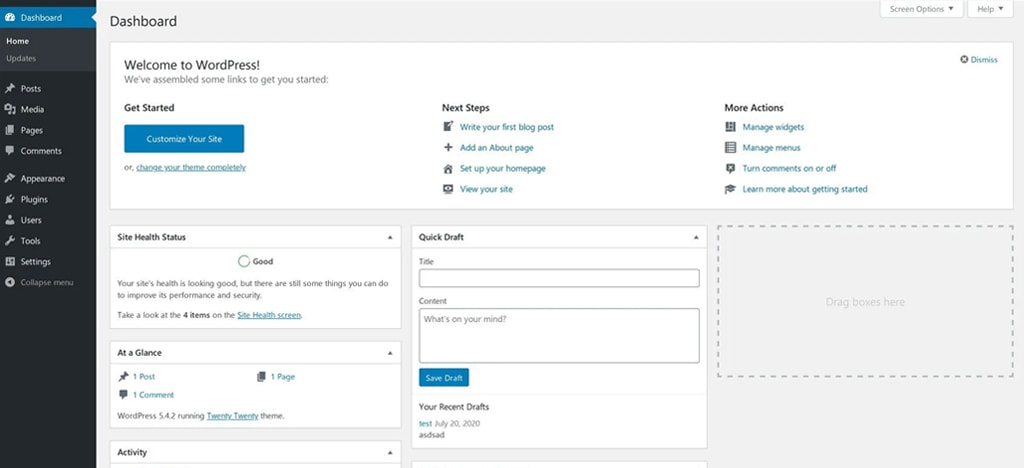This screenshot has width=1024, height=468.
Task: Collapse the Quick Draft box
Action: [696, 238]
